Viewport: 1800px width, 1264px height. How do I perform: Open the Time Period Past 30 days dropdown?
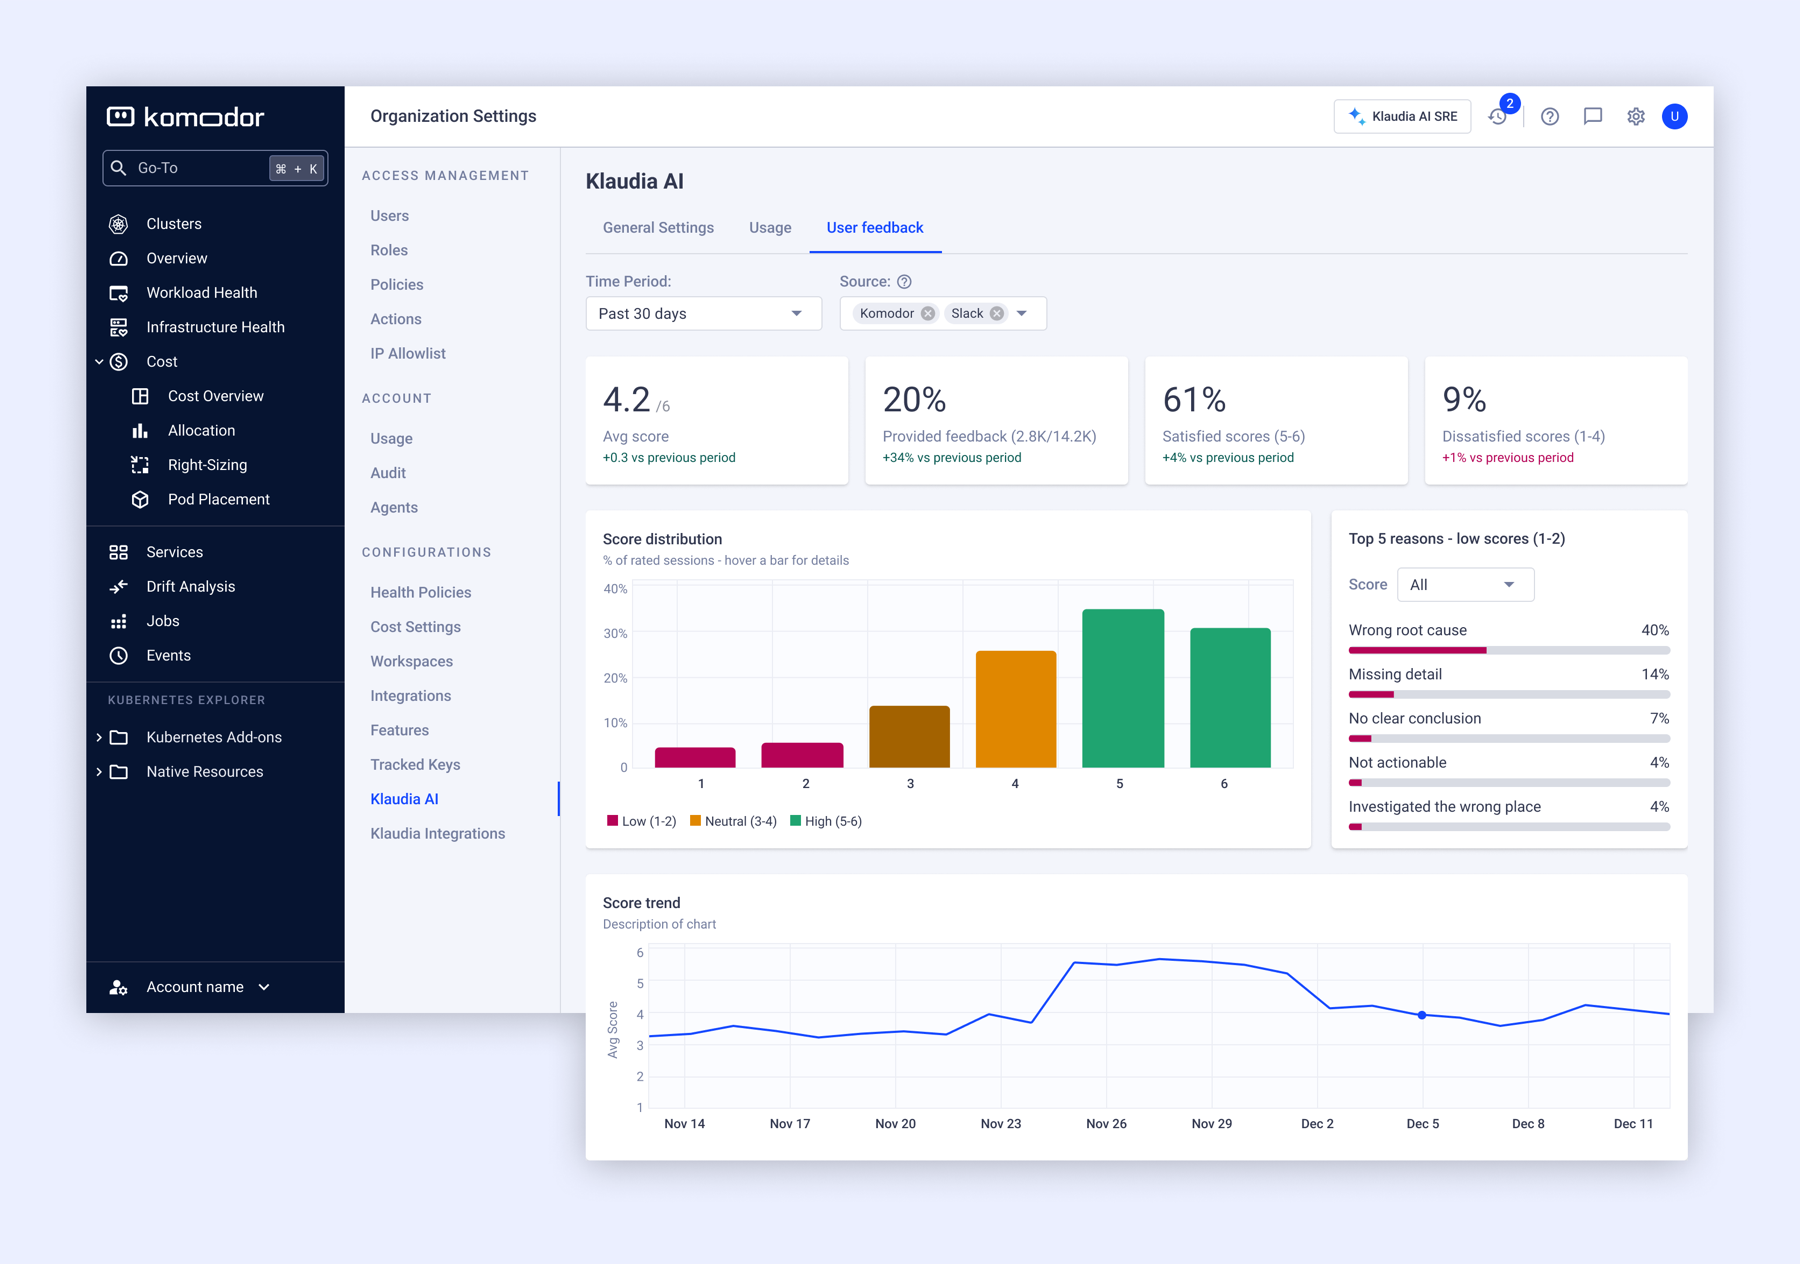point(703,314)
